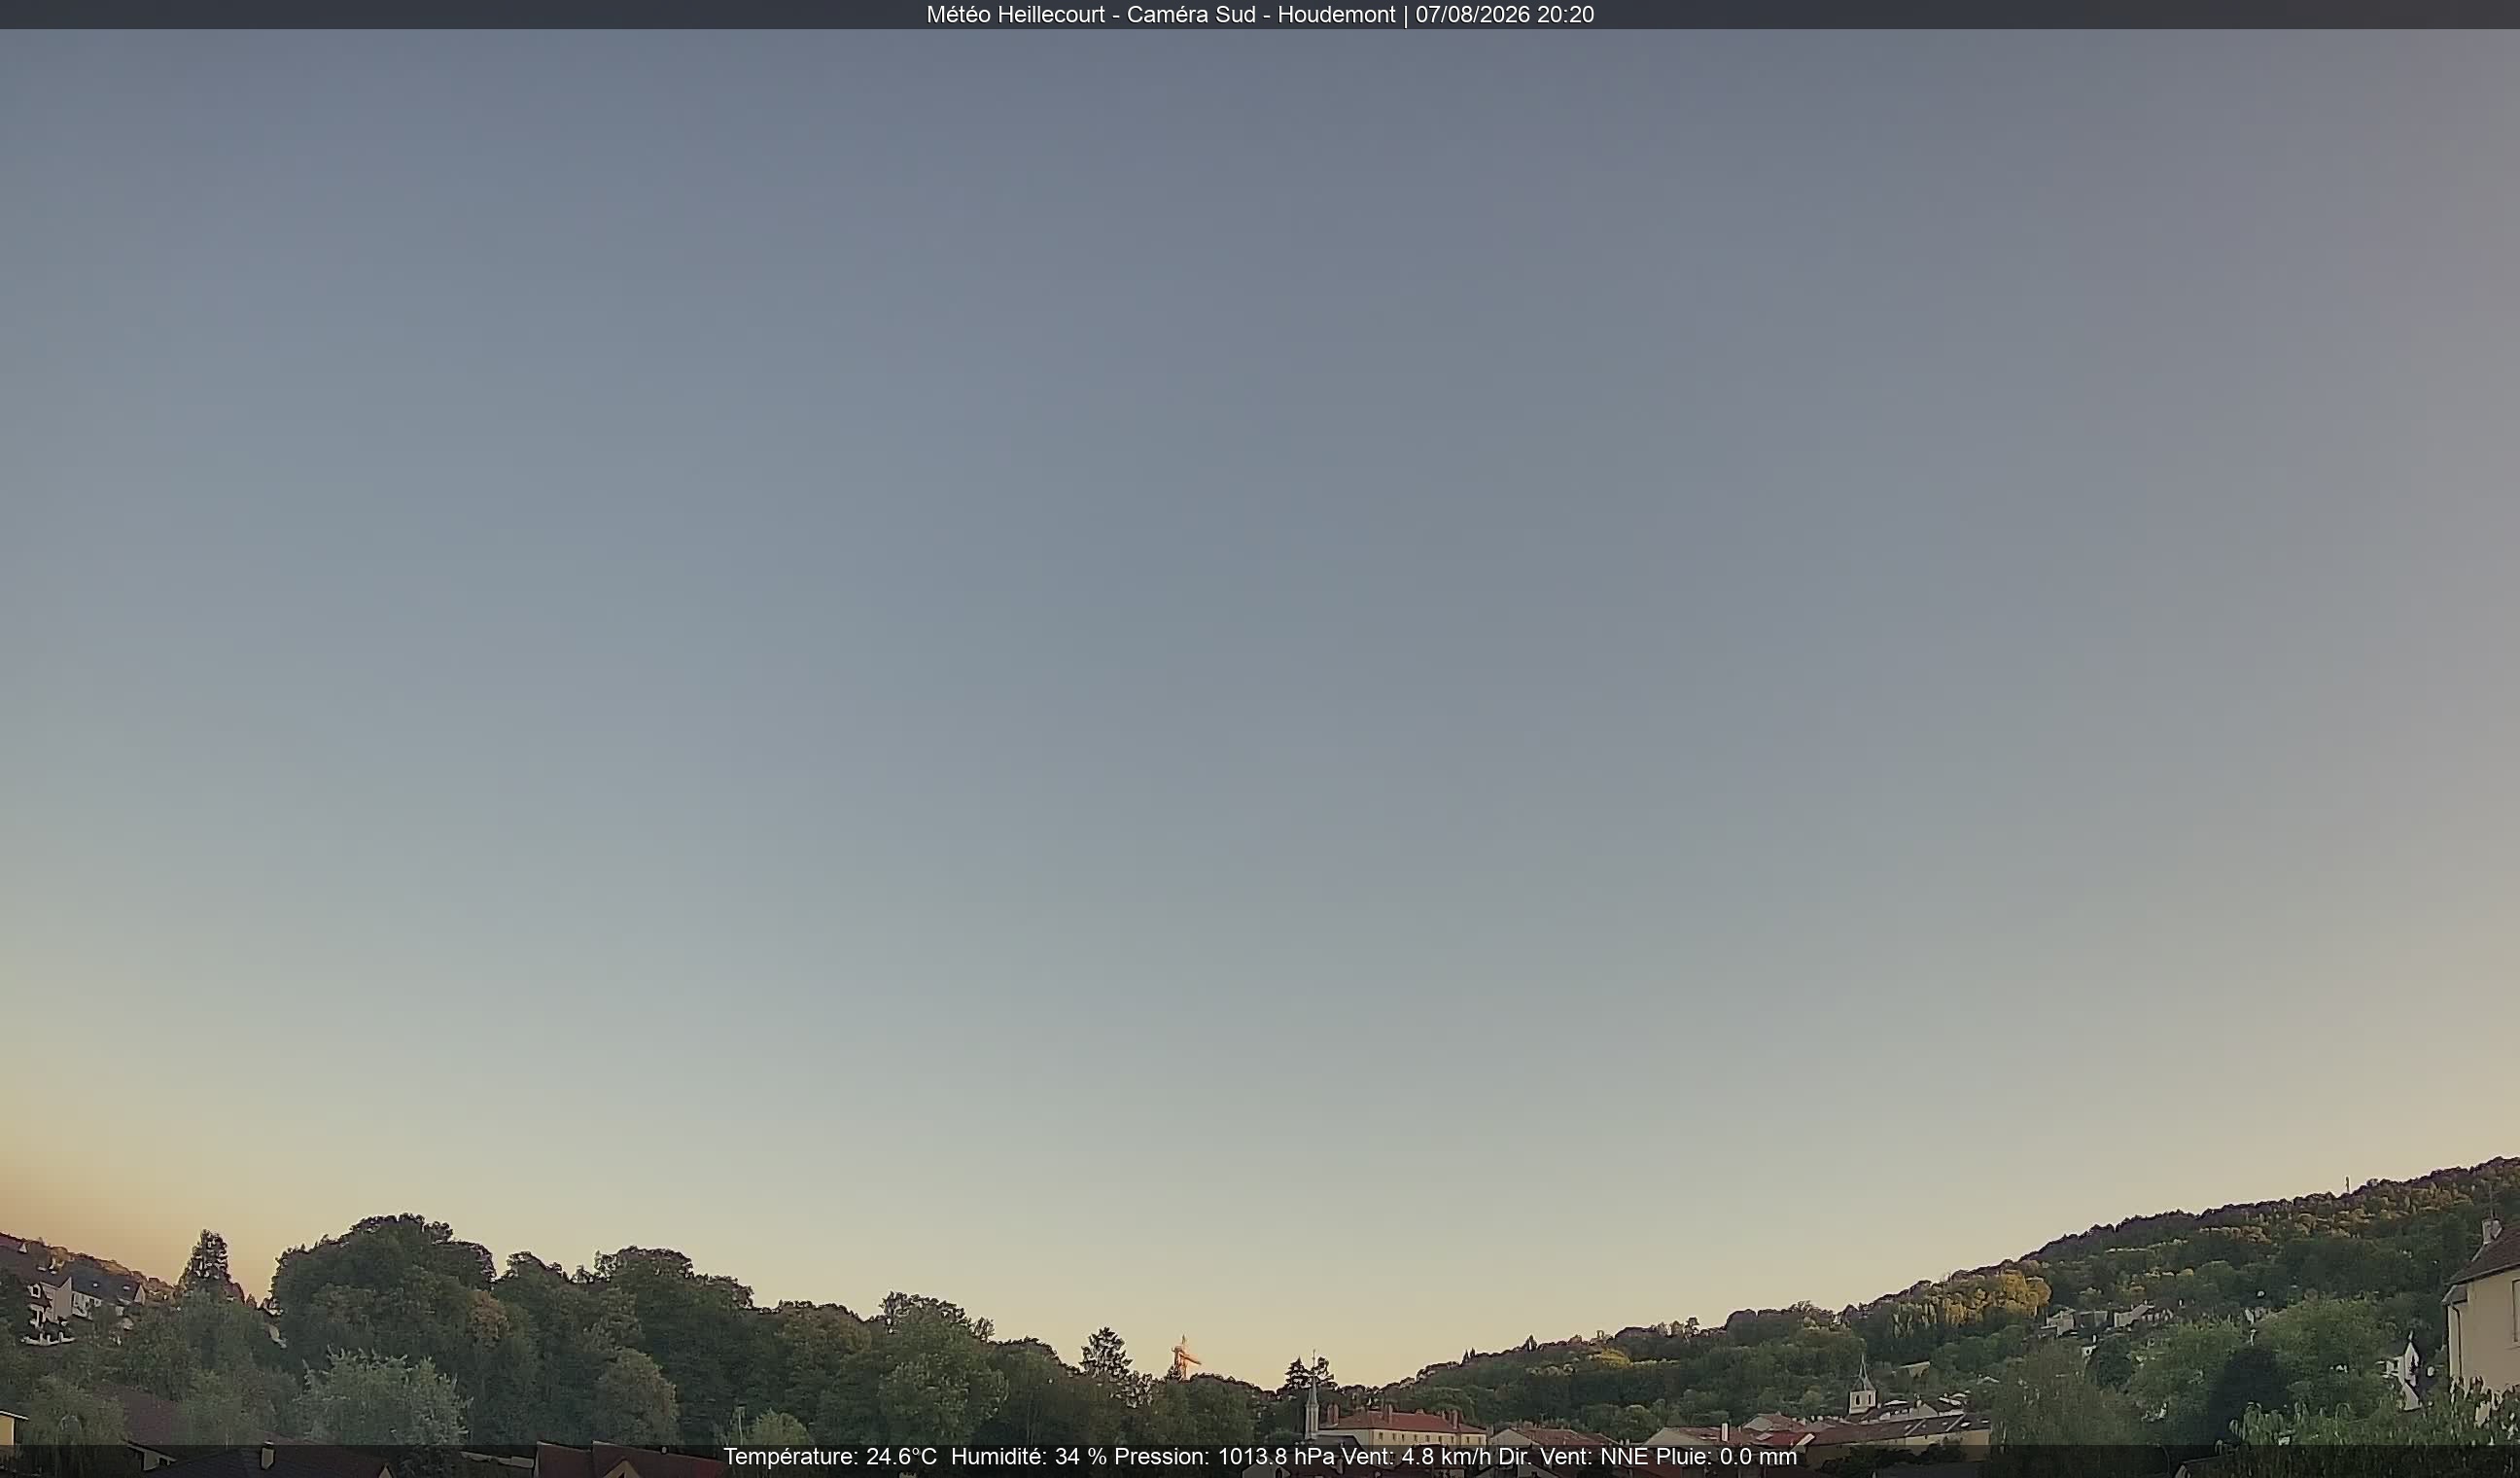Select the "Caméra Sud" label

(x=1191, y=15)
